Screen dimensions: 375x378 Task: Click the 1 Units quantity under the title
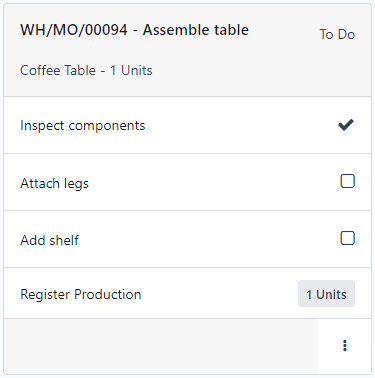131,70
